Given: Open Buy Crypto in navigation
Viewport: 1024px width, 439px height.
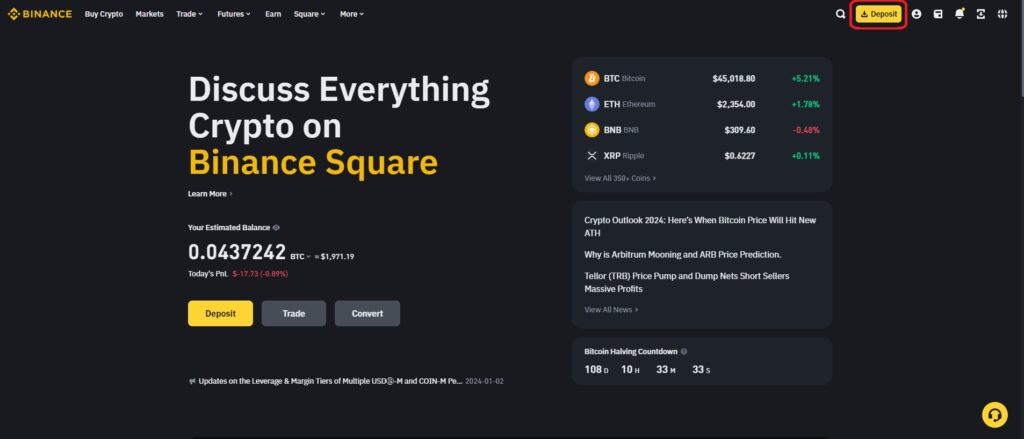Looking at the screenshot, I should 104,14.
